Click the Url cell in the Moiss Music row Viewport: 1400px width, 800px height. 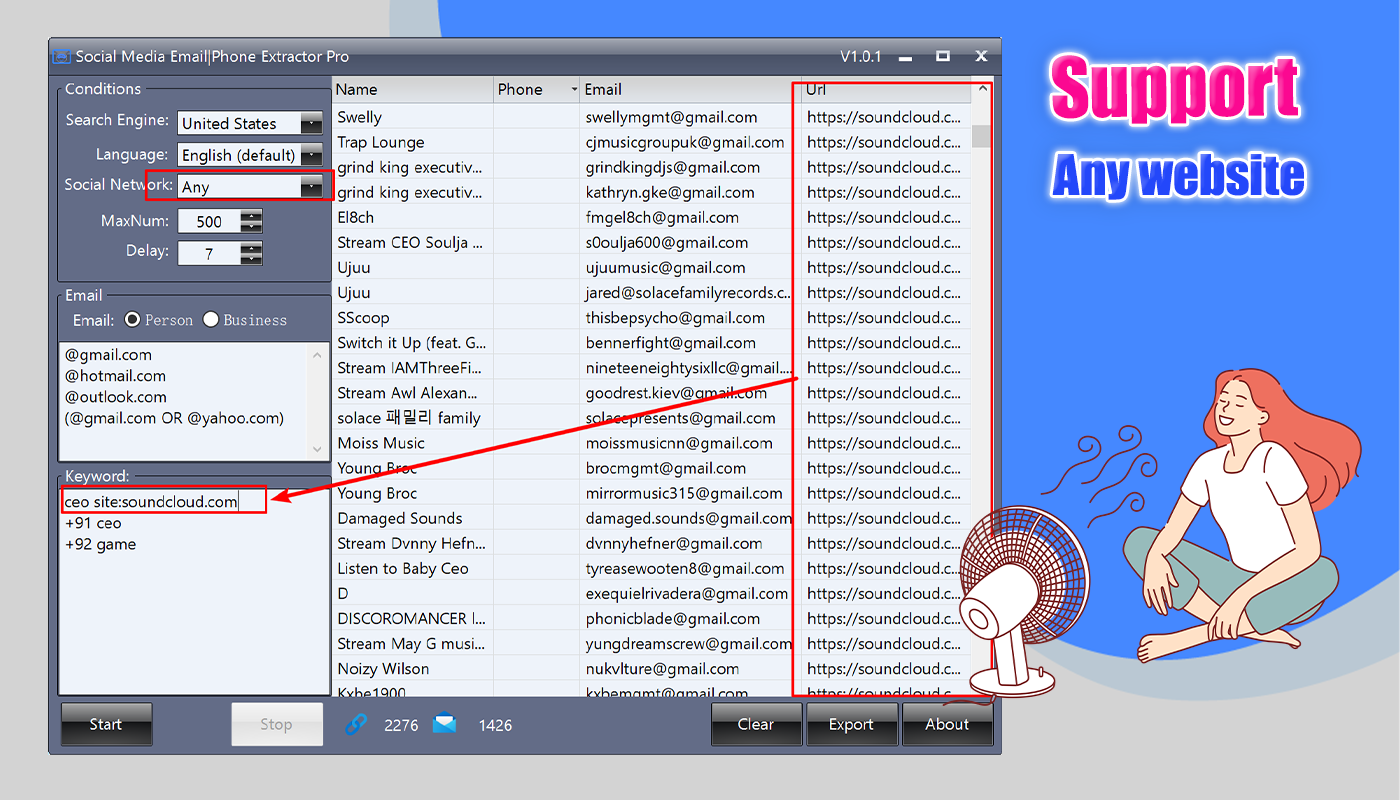click(x=884, y=443)
